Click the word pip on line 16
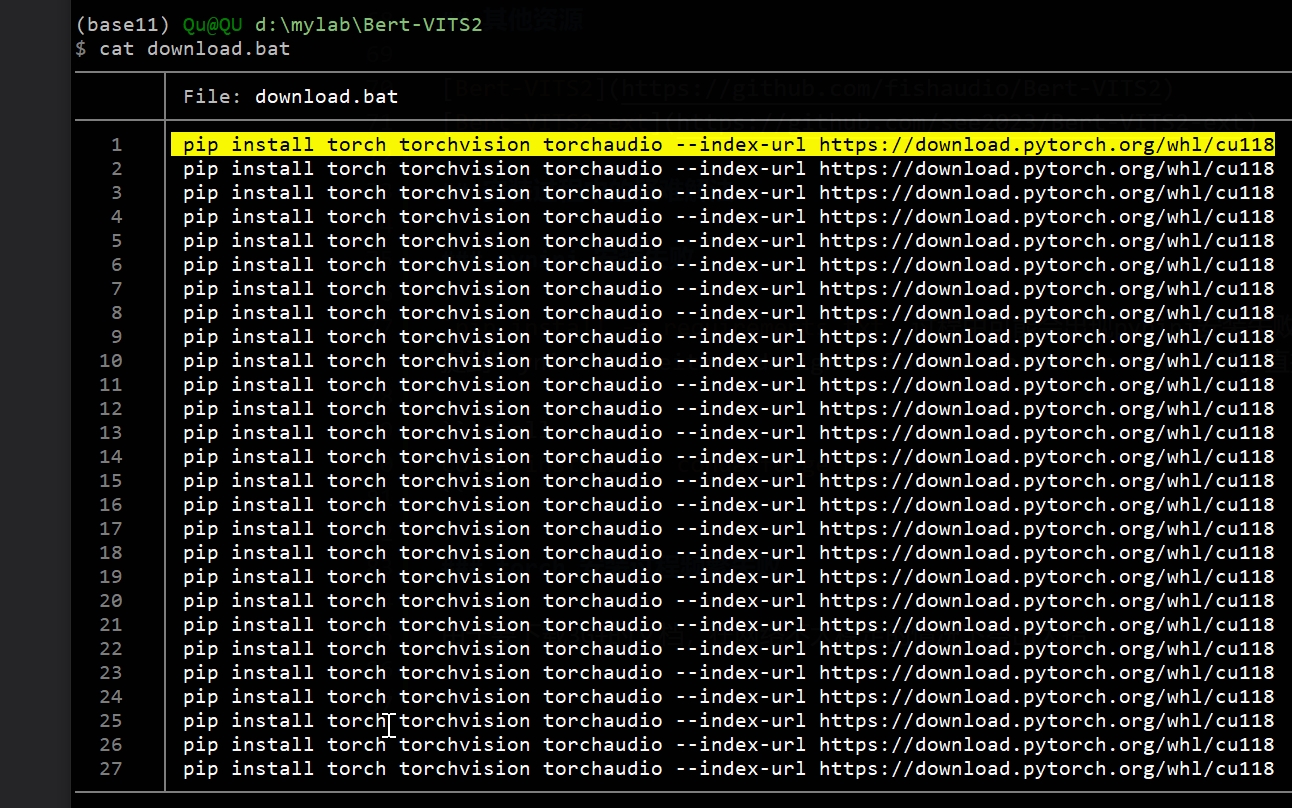This screenshot has height=808, width=1292. click(200, 505)
